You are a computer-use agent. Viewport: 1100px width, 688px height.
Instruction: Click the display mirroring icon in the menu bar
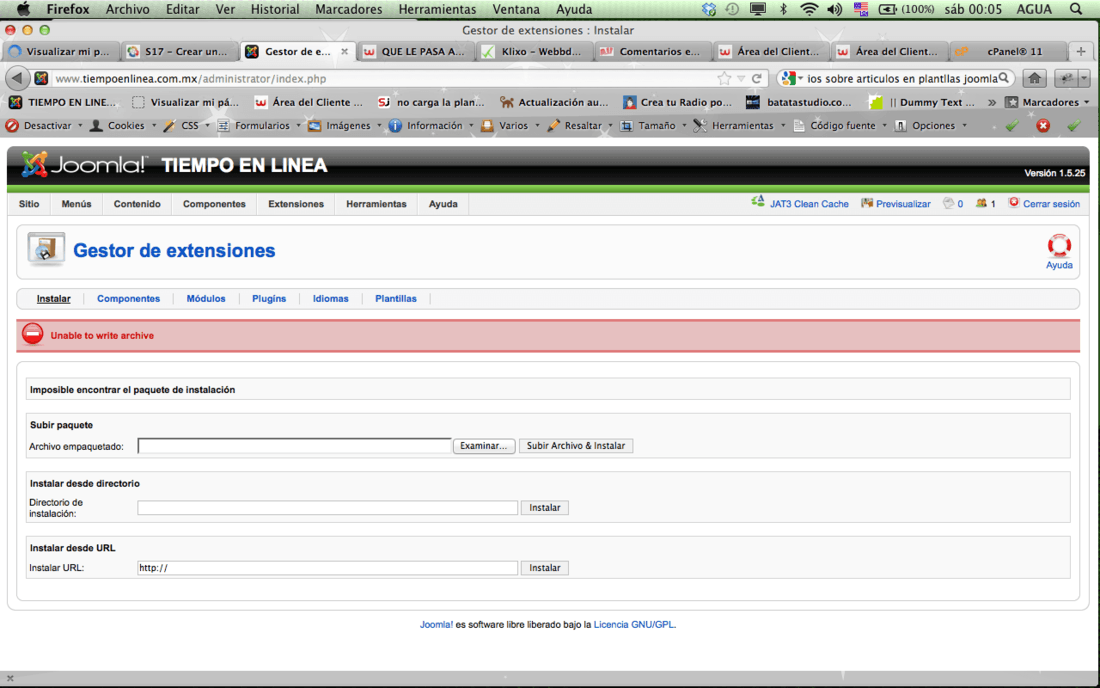(x=758, y=9)
